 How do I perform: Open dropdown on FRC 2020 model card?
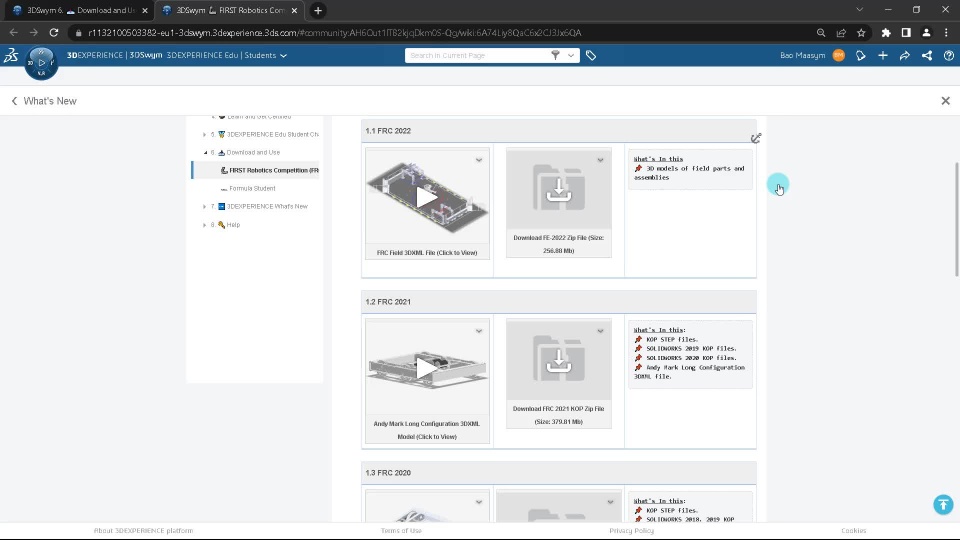pyautogui.click(x=479, y=501)
